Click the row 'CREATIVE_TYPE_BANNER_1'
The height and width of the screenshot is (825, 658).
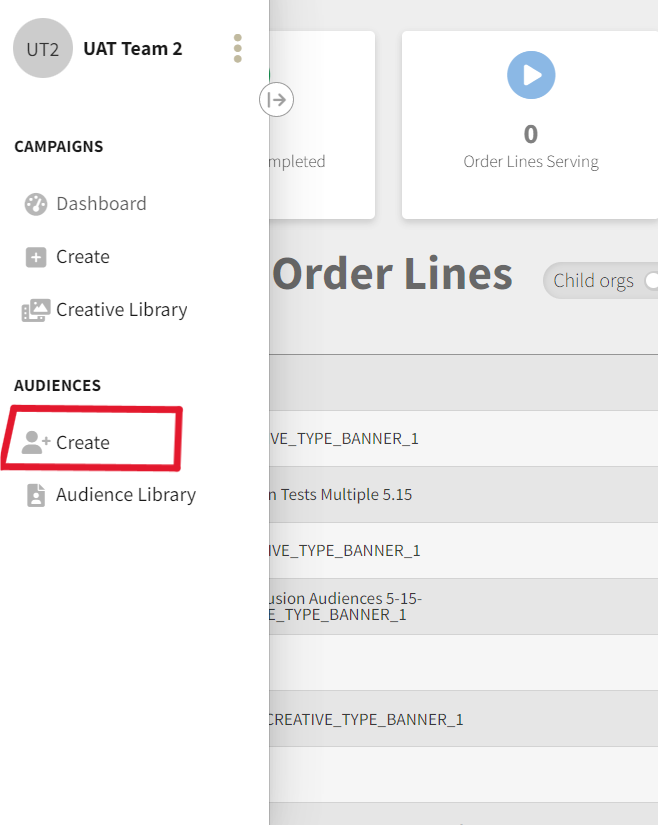(463, 719)
